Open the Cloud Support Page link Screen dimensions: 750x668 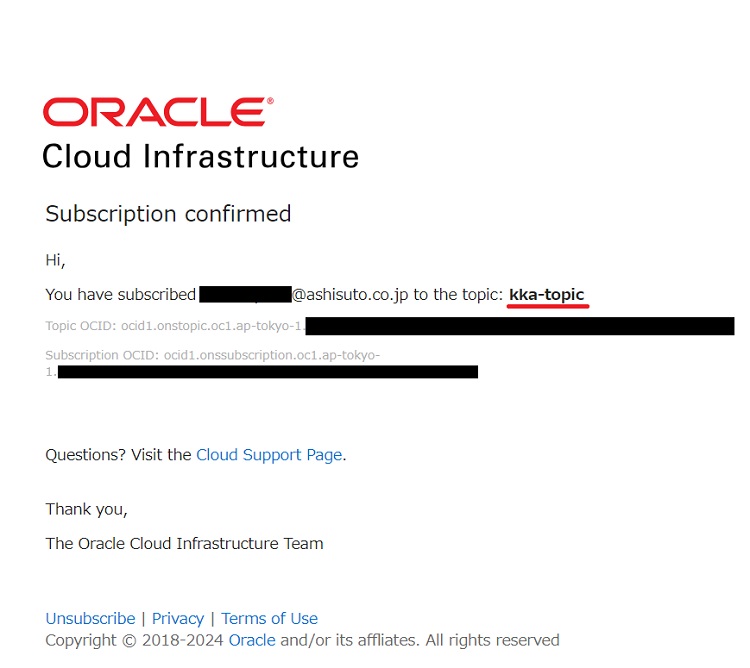coord(269,455)
